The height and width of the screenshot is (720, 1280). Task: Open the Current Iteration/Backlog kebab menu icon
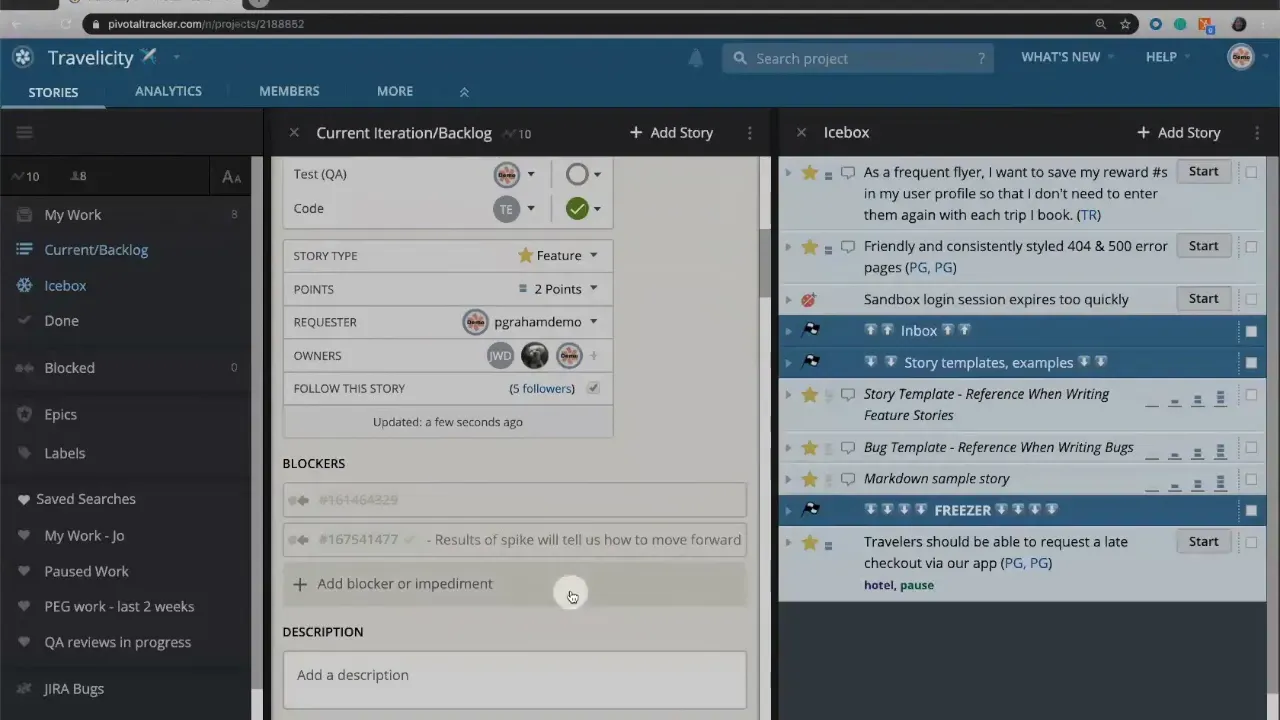[x=749, y=132]
